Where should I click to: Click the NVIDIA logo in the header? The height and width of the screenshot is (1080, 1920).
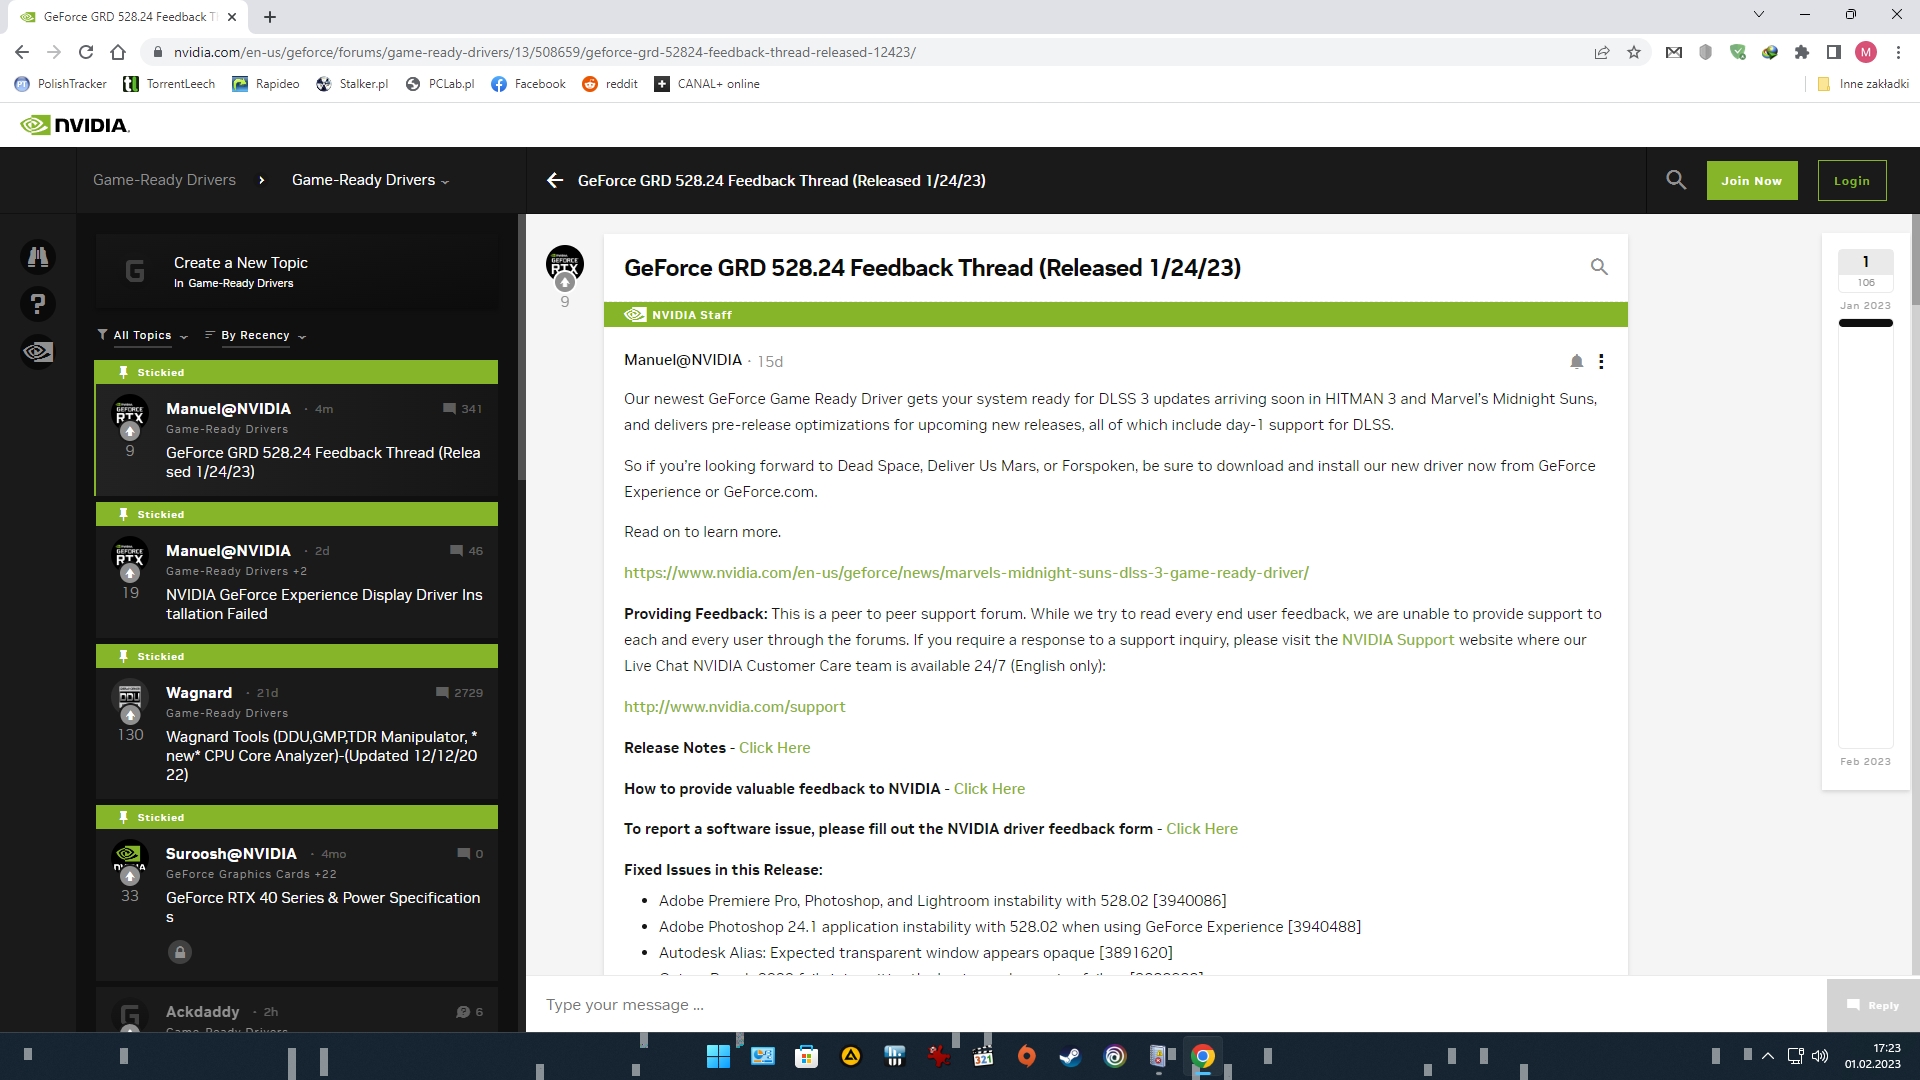click(75, 125)
